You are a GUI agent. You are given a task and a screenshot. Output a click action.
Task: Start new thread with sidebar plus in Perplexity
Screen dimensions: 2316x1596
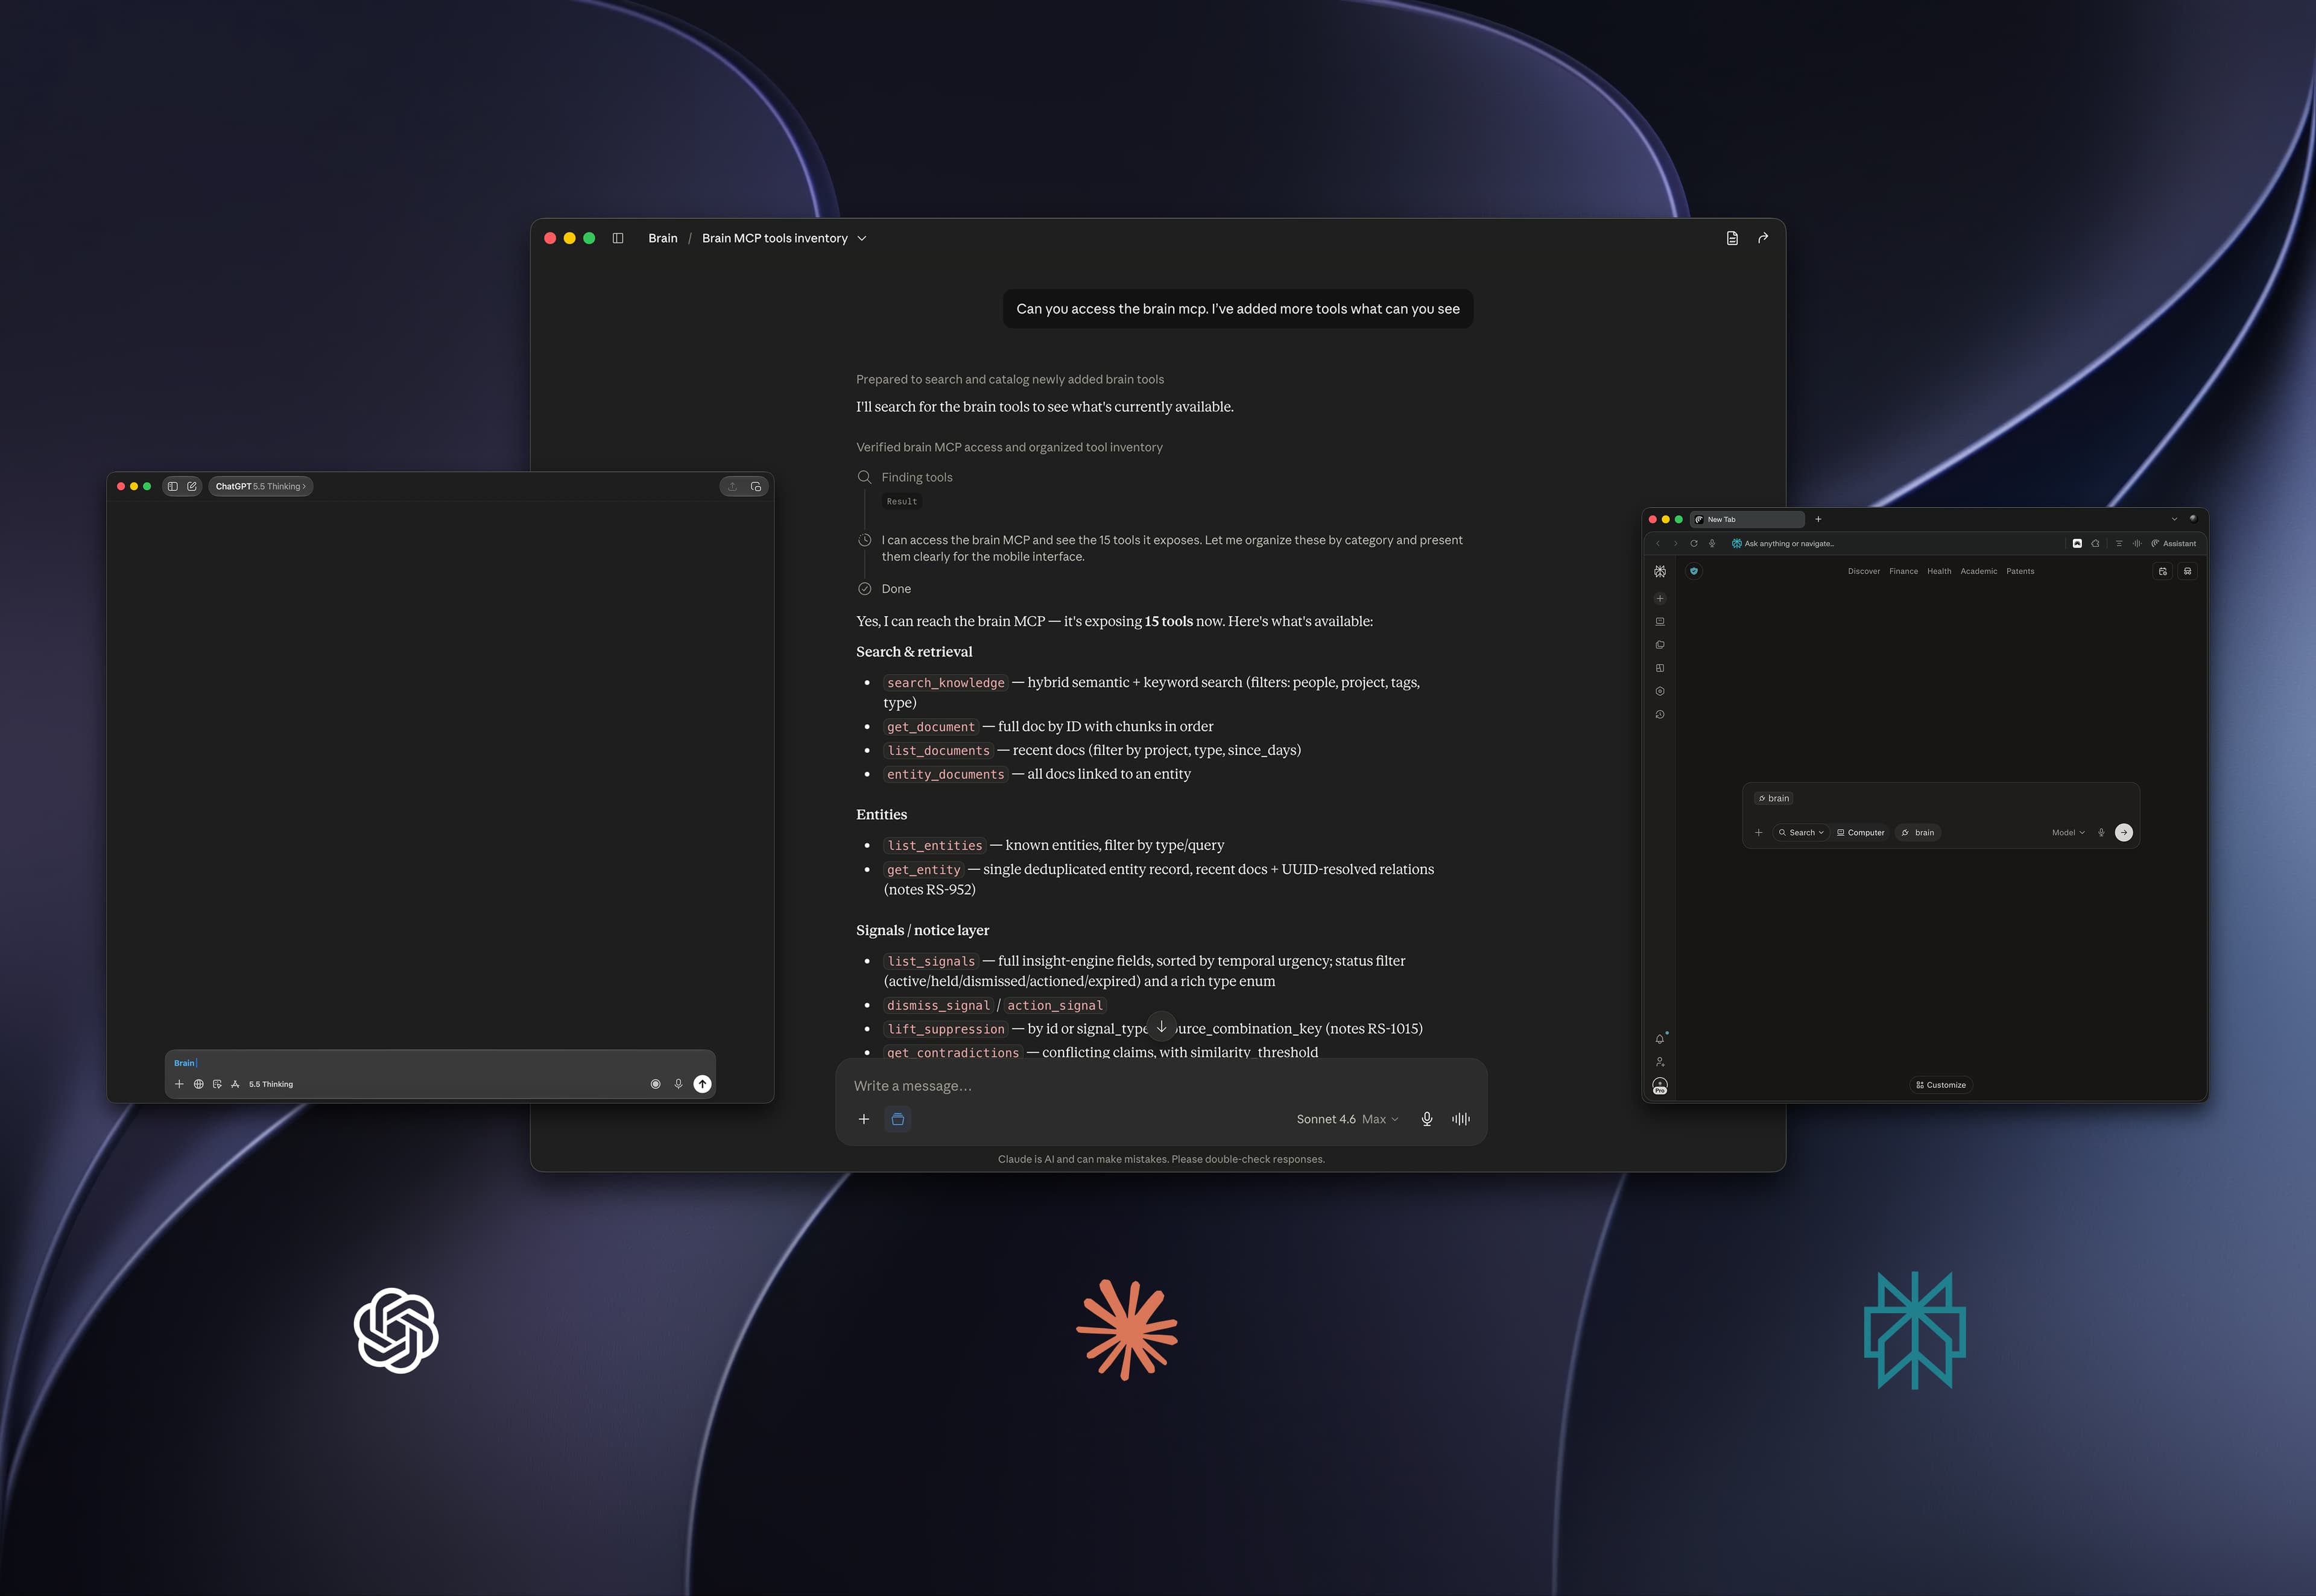pyautogui.click(x=1660, y=599)
